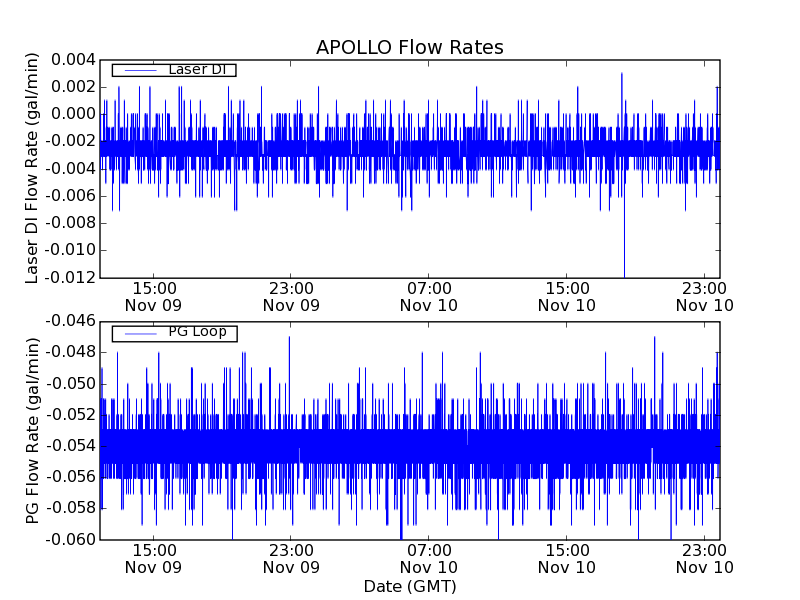Click lower plot's "07:00 Nov 10" time tick
800x600 pixels.
click(429, 558)
